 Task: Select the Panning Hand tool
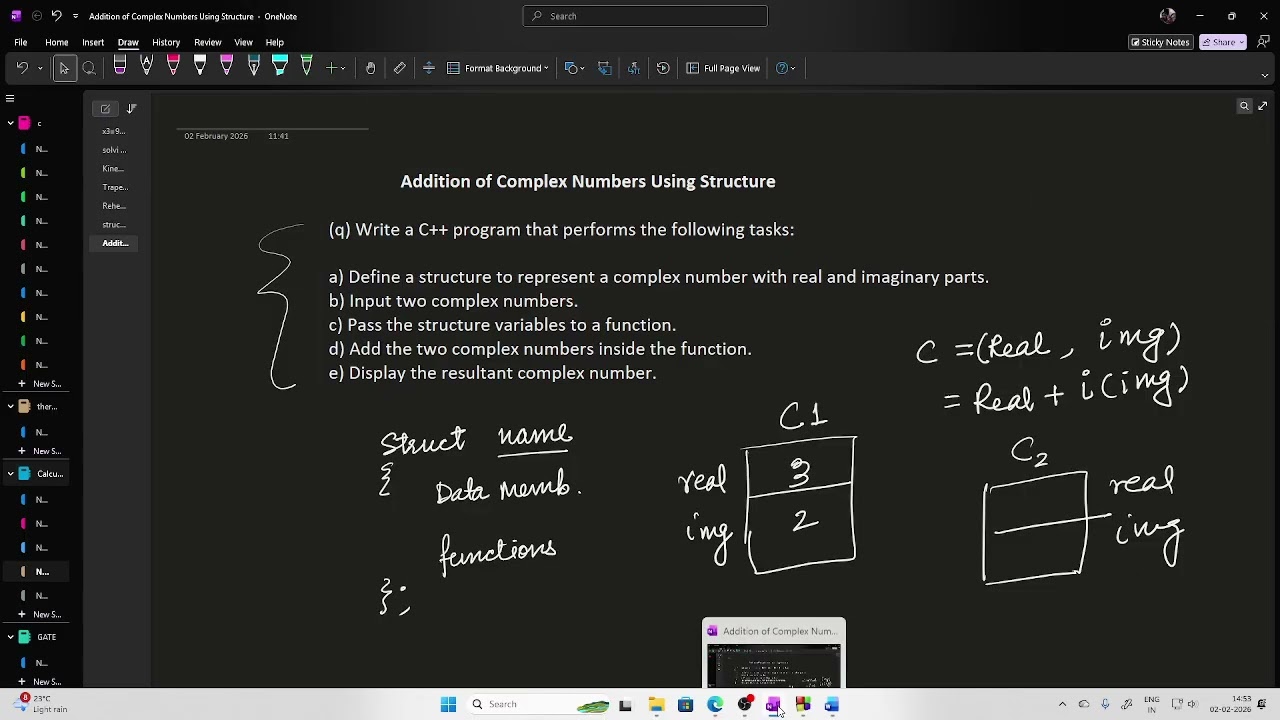tap(370, 68)
